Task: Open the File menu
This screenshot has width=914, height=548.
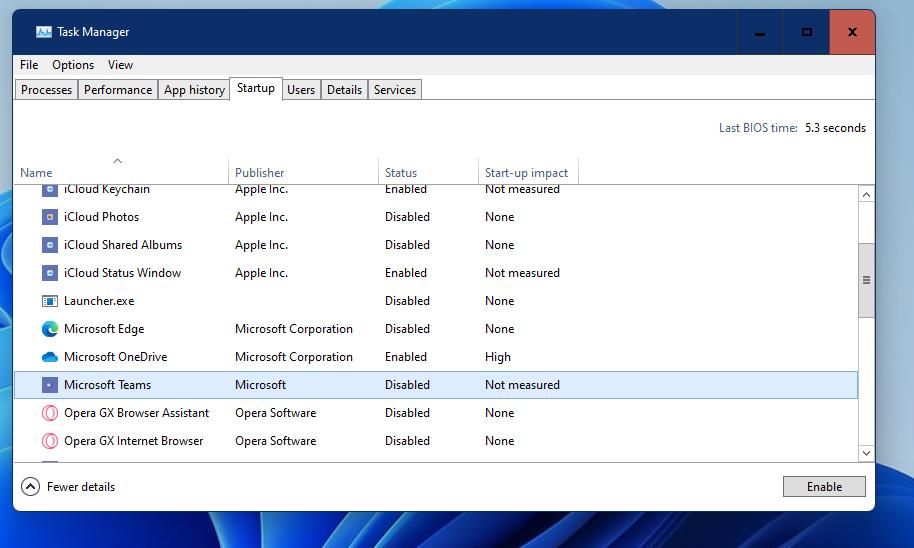Action: coord(29,65)
